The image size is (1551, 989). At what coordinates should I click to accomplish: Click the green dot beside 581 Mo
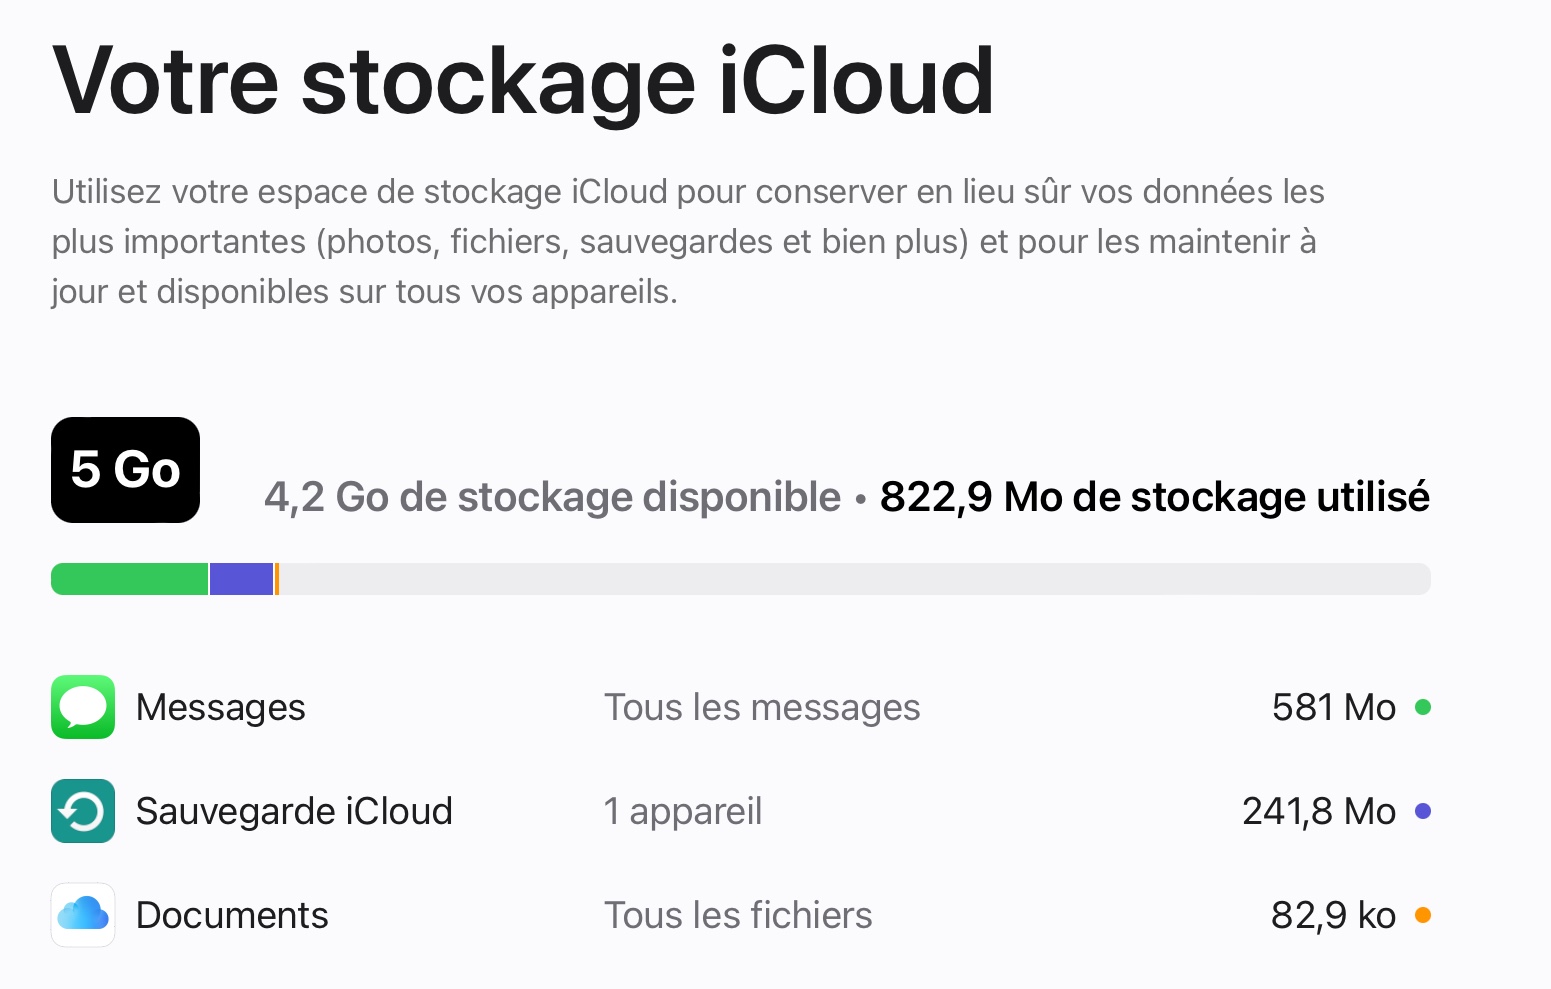tap(1423, 707)
